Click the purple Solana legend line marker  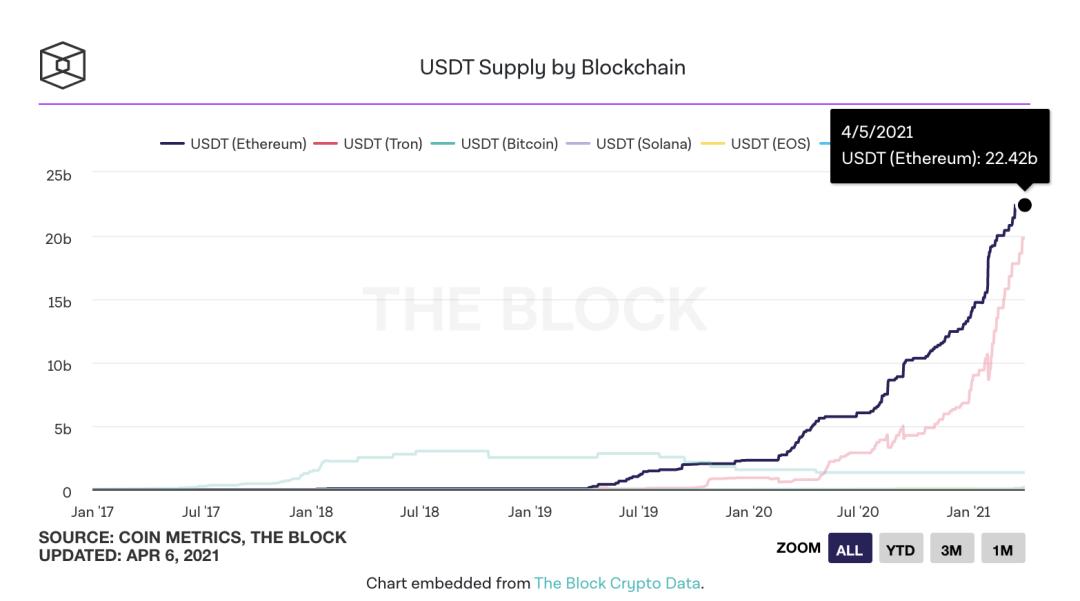coord(578,144)
